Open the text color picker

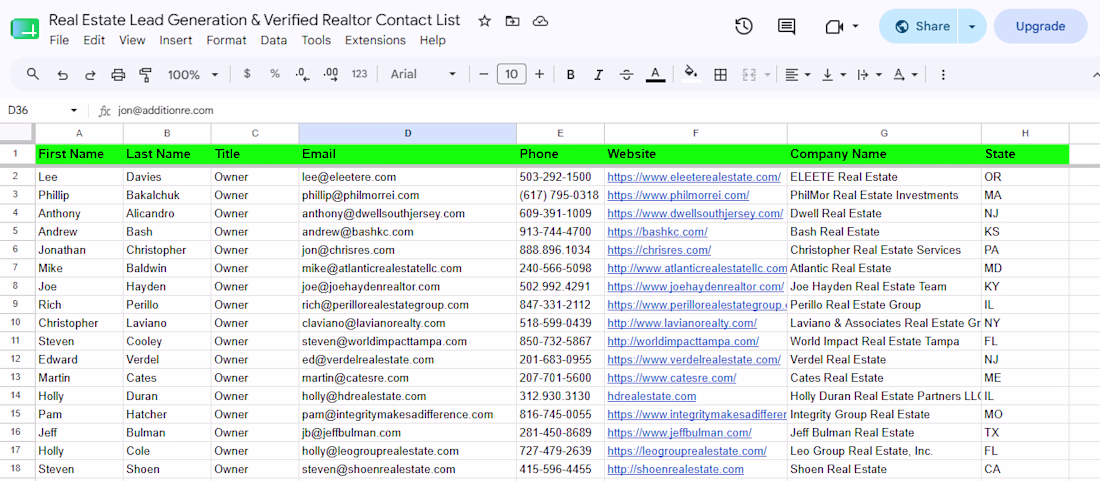point(655,74)
